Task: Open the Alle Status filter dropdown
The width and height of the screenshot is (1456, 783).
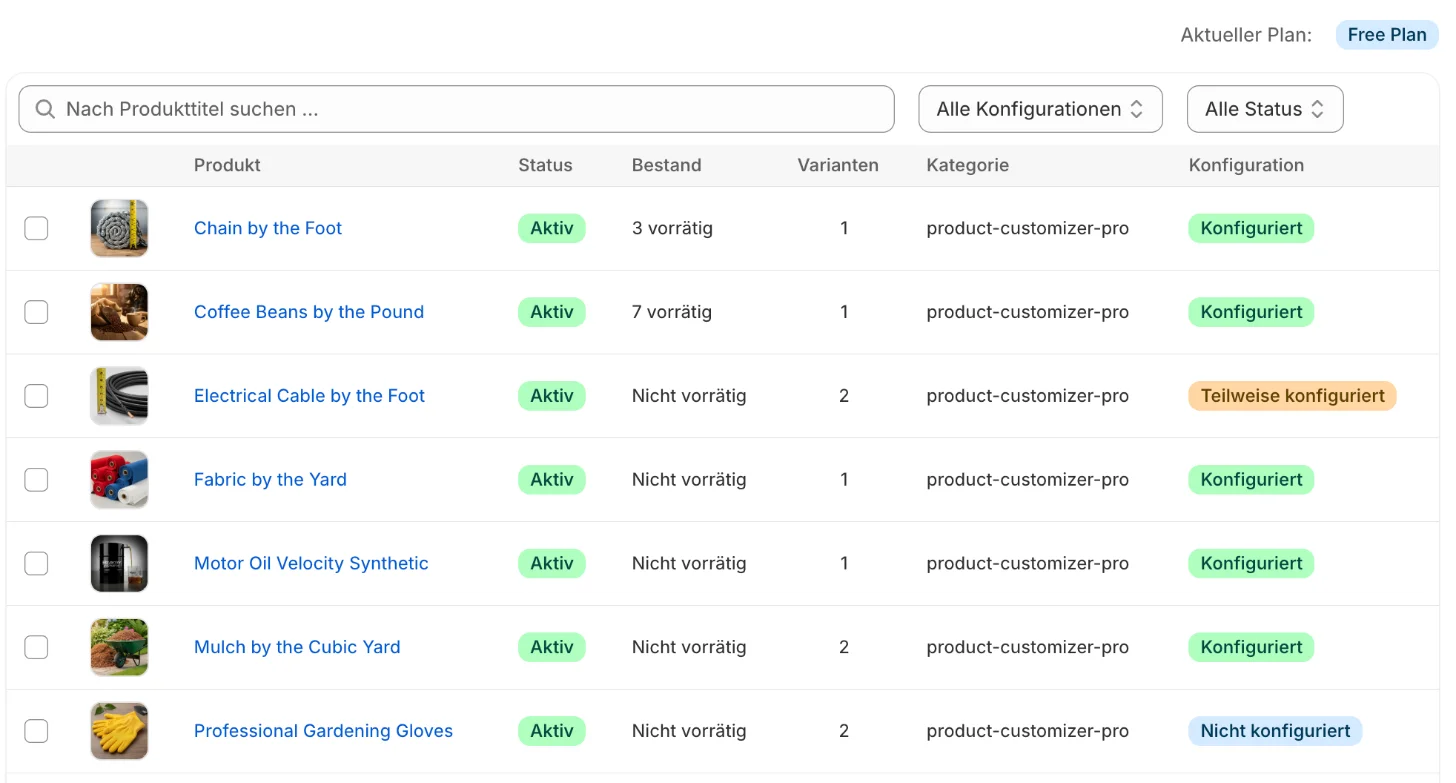Action: [x=1265, y=109]
